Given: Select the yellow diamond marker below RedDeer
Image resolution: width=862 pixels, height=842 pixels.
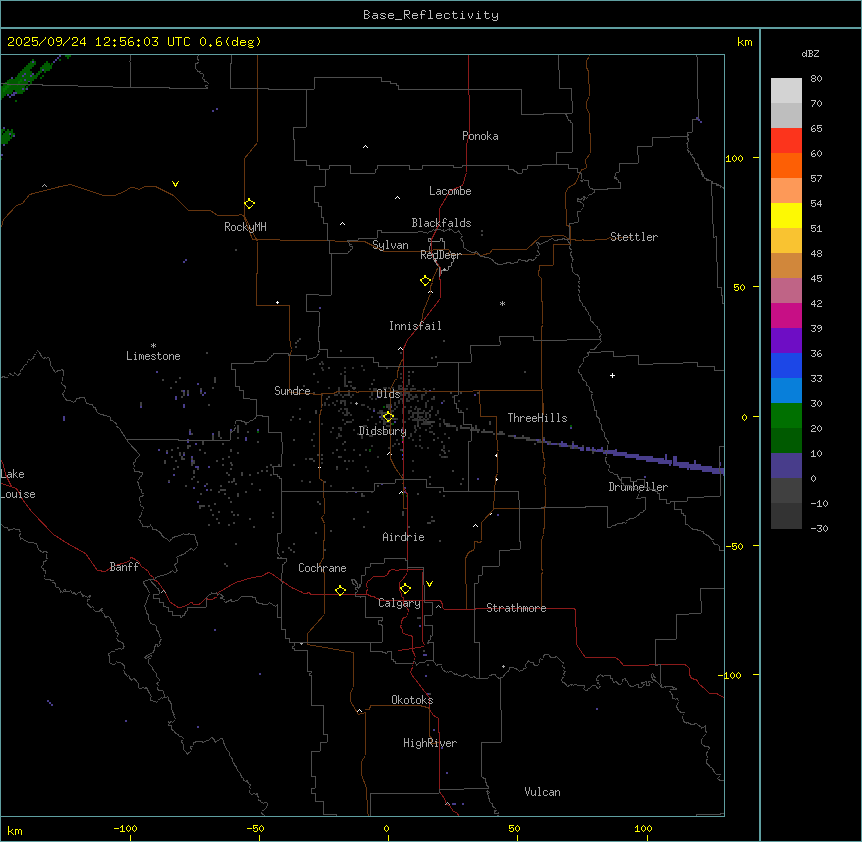Looking at the screenshot, I should [426, 280].
